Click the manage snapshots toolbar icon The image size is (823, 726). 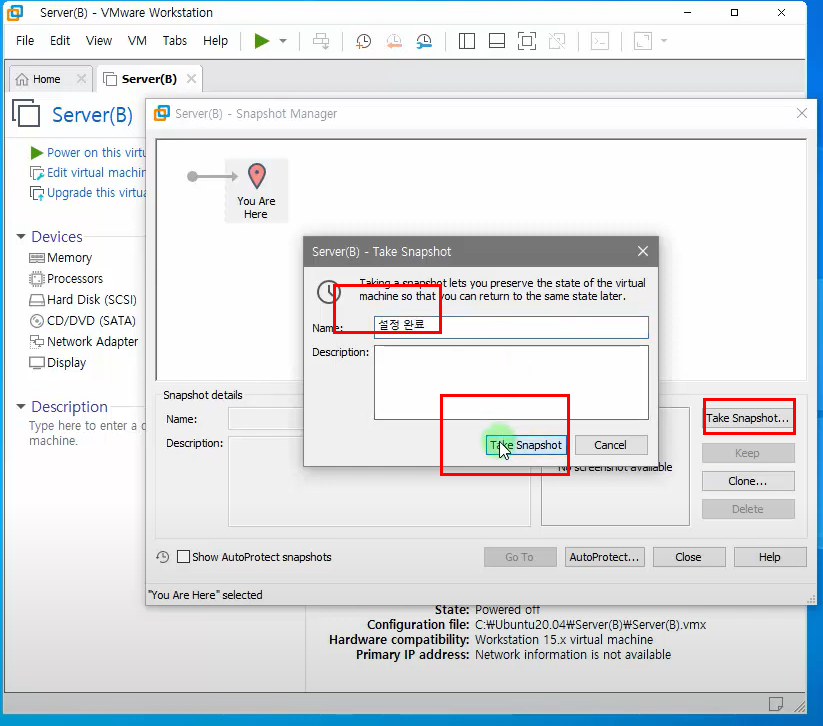[424, 41]
